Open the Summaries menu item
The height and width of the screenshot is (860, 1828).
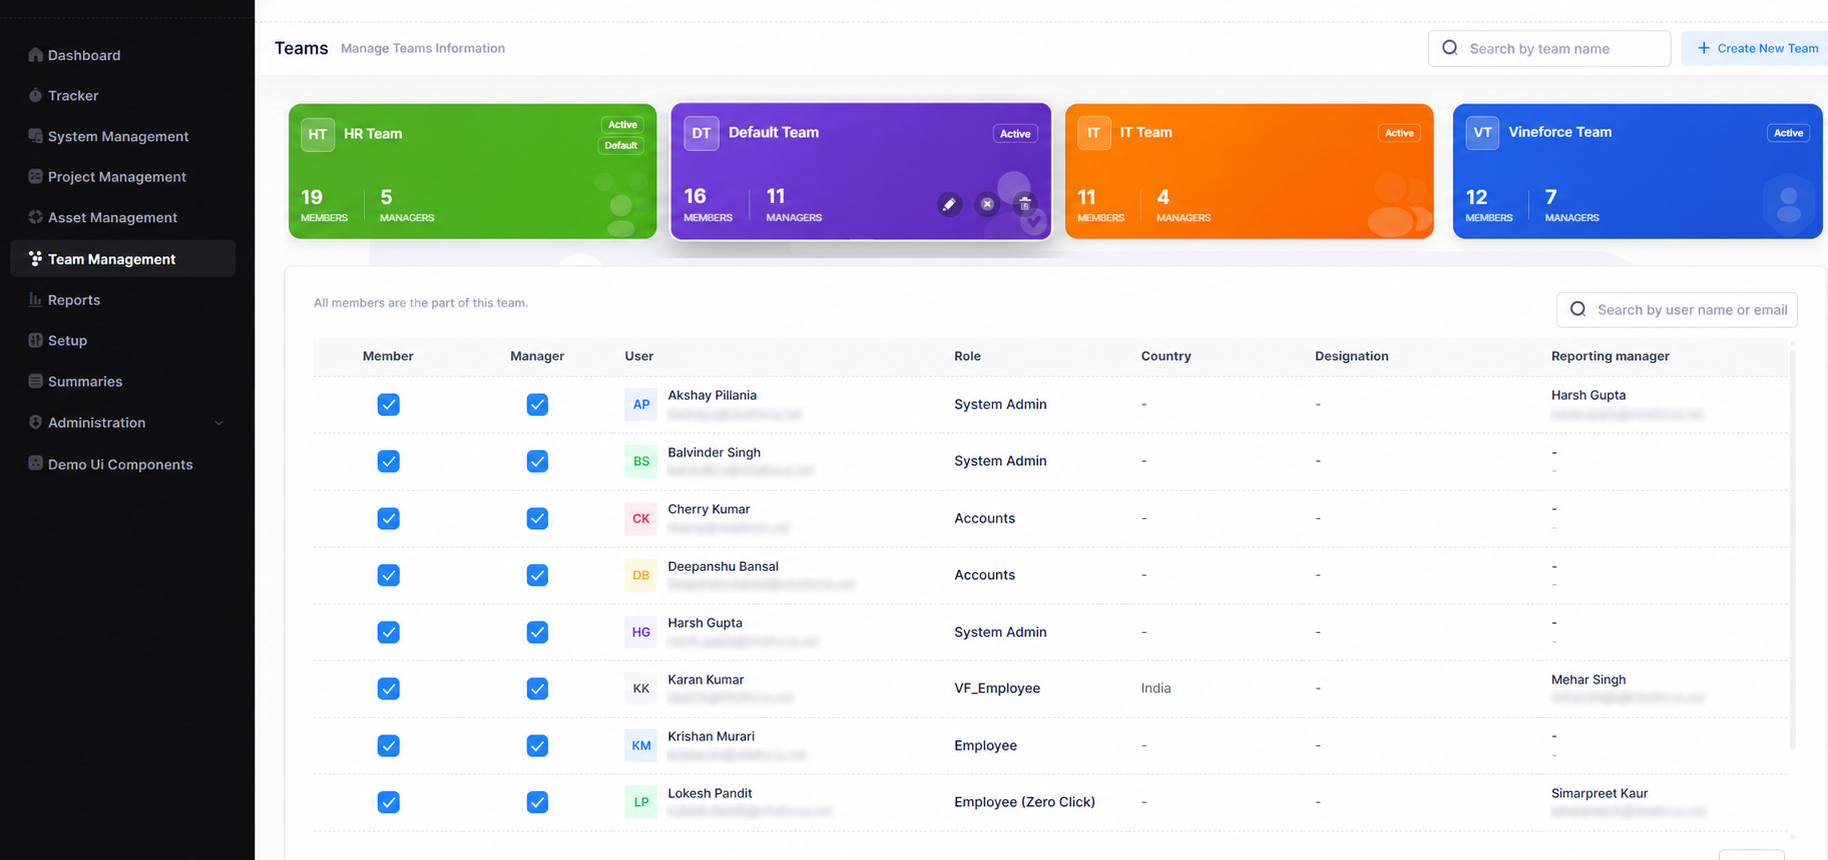tap(123, 381)
